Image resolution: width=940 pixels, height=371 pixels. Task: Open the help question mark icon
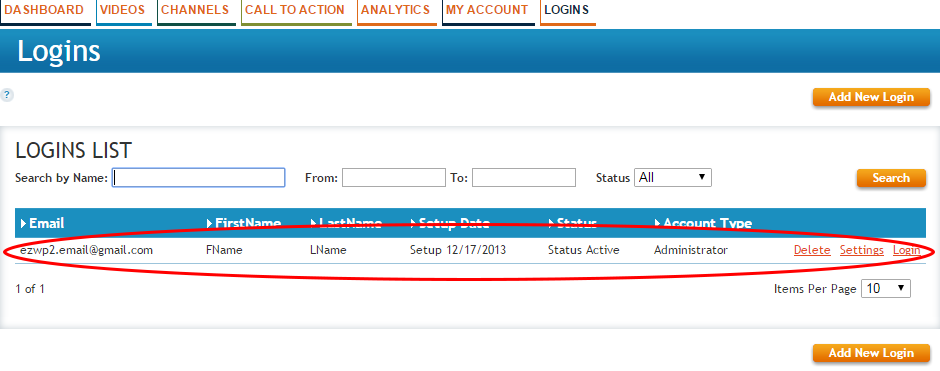(x=7, y=95)
